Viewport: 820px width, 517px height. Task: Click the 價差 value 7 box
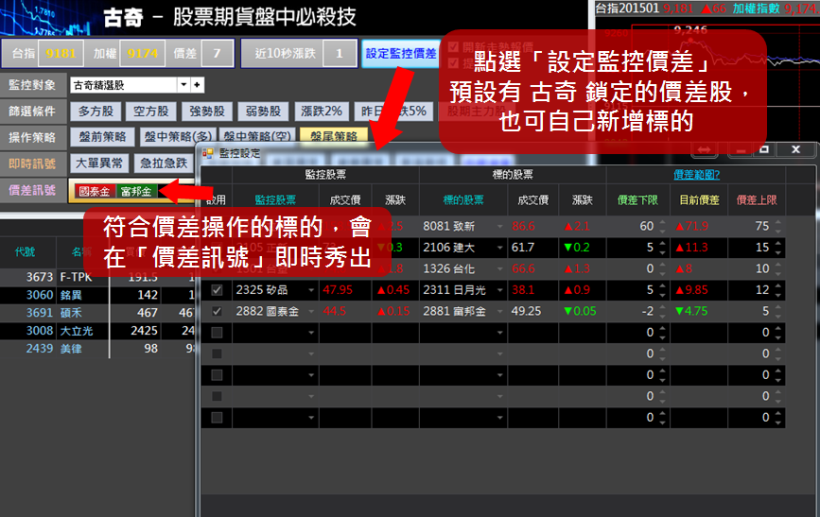tap(217, 53)
